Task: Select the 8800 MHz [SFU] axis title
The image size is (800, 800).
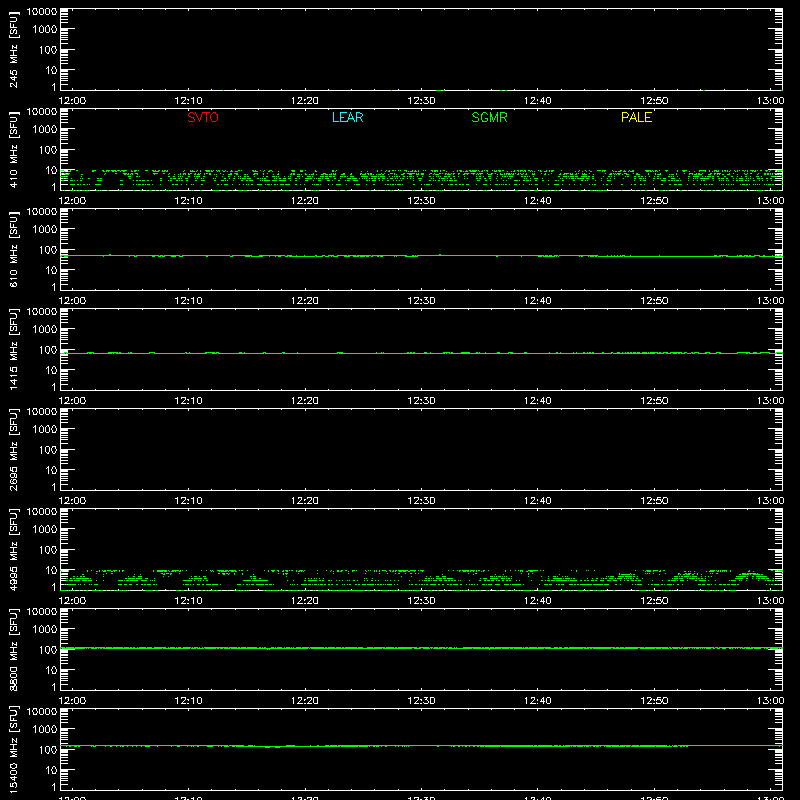Action: (x=14, y=650)
